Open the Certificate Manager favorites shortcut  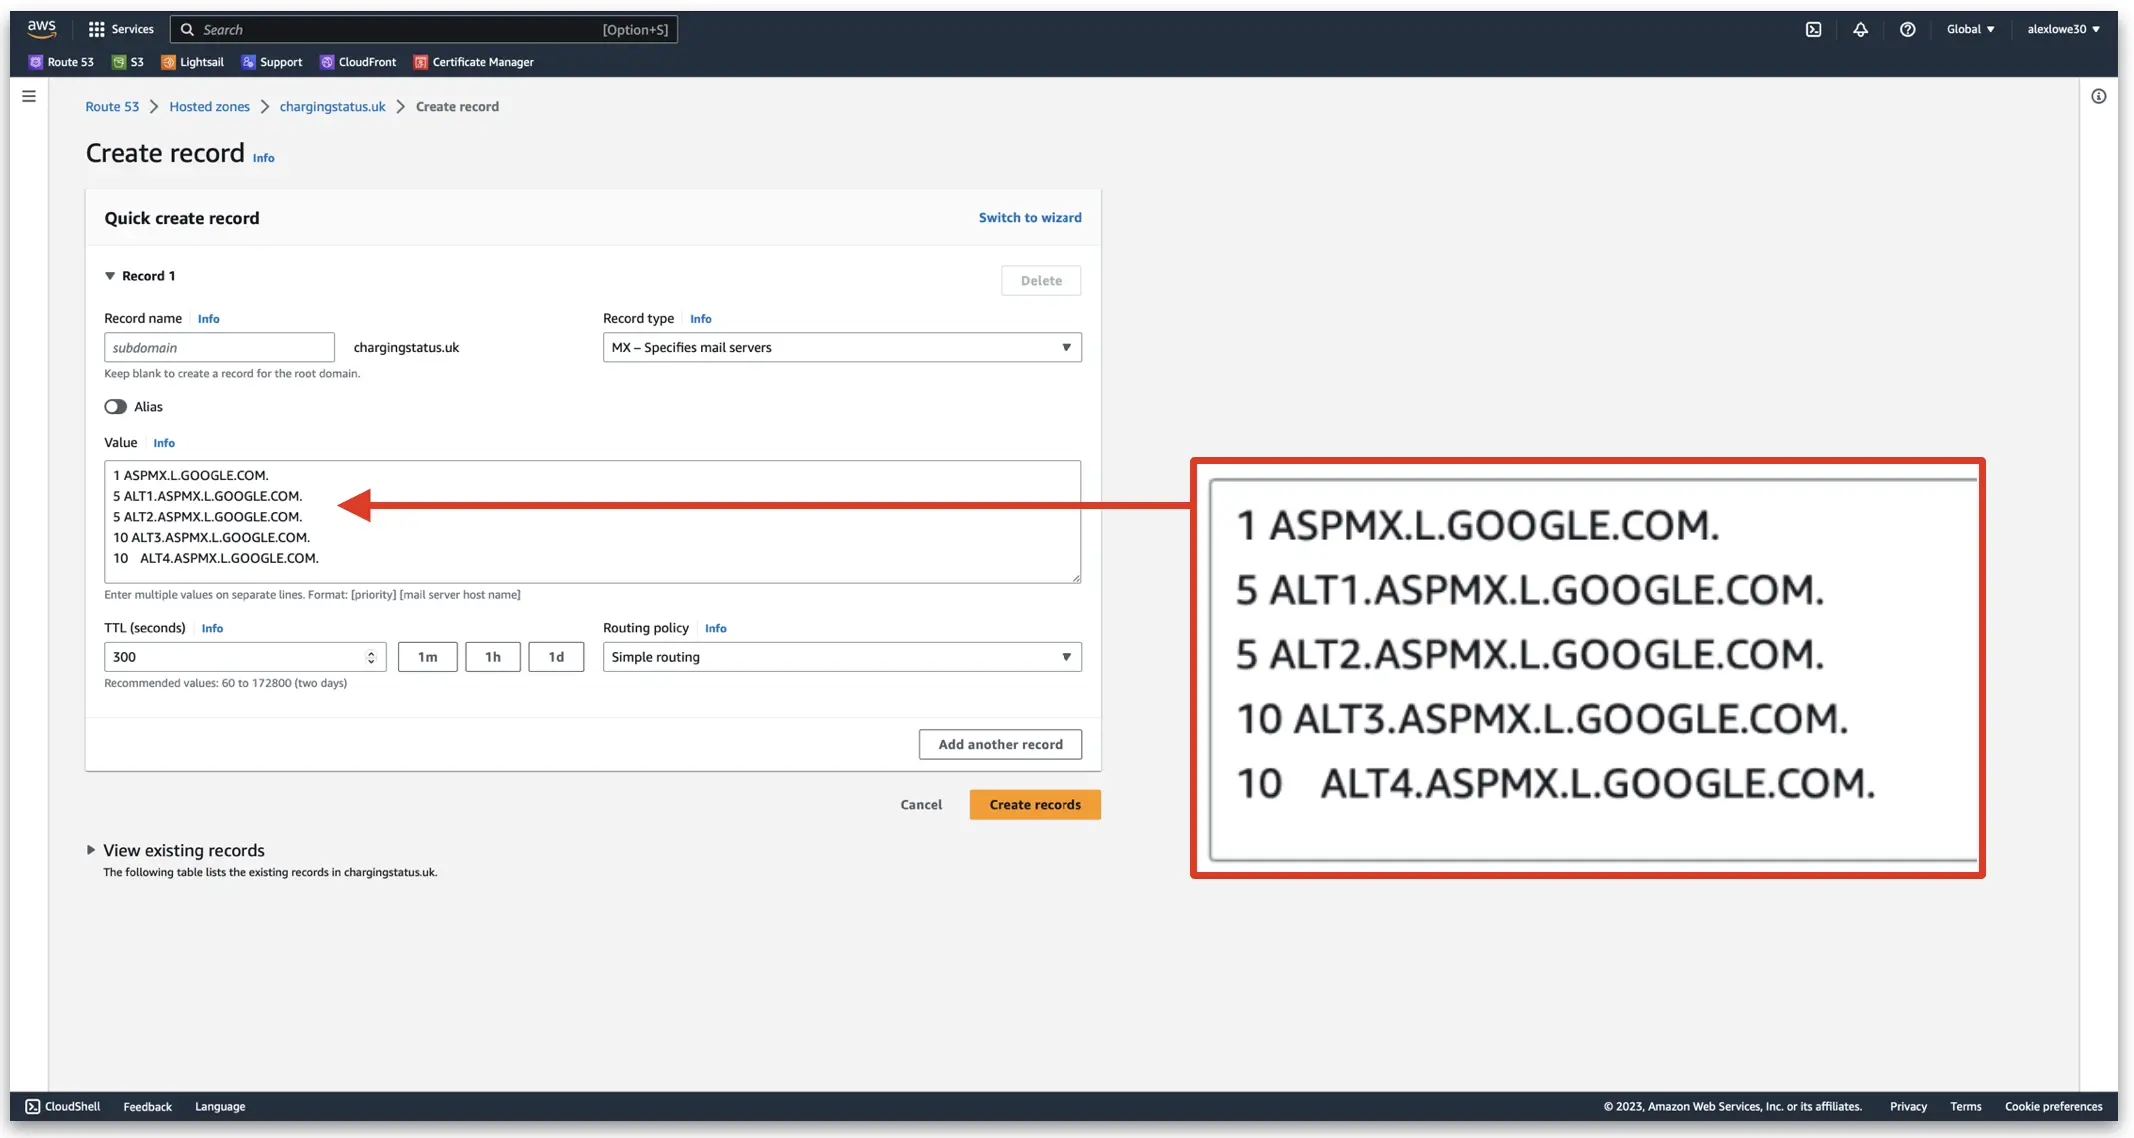pos(474,62)
